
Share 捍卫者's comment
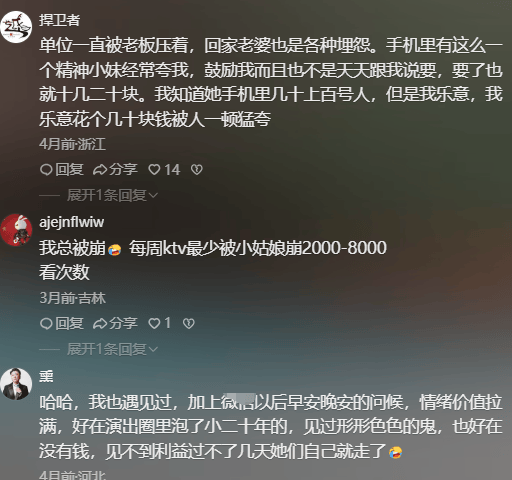pyautogui.click(x=115, y=170)
